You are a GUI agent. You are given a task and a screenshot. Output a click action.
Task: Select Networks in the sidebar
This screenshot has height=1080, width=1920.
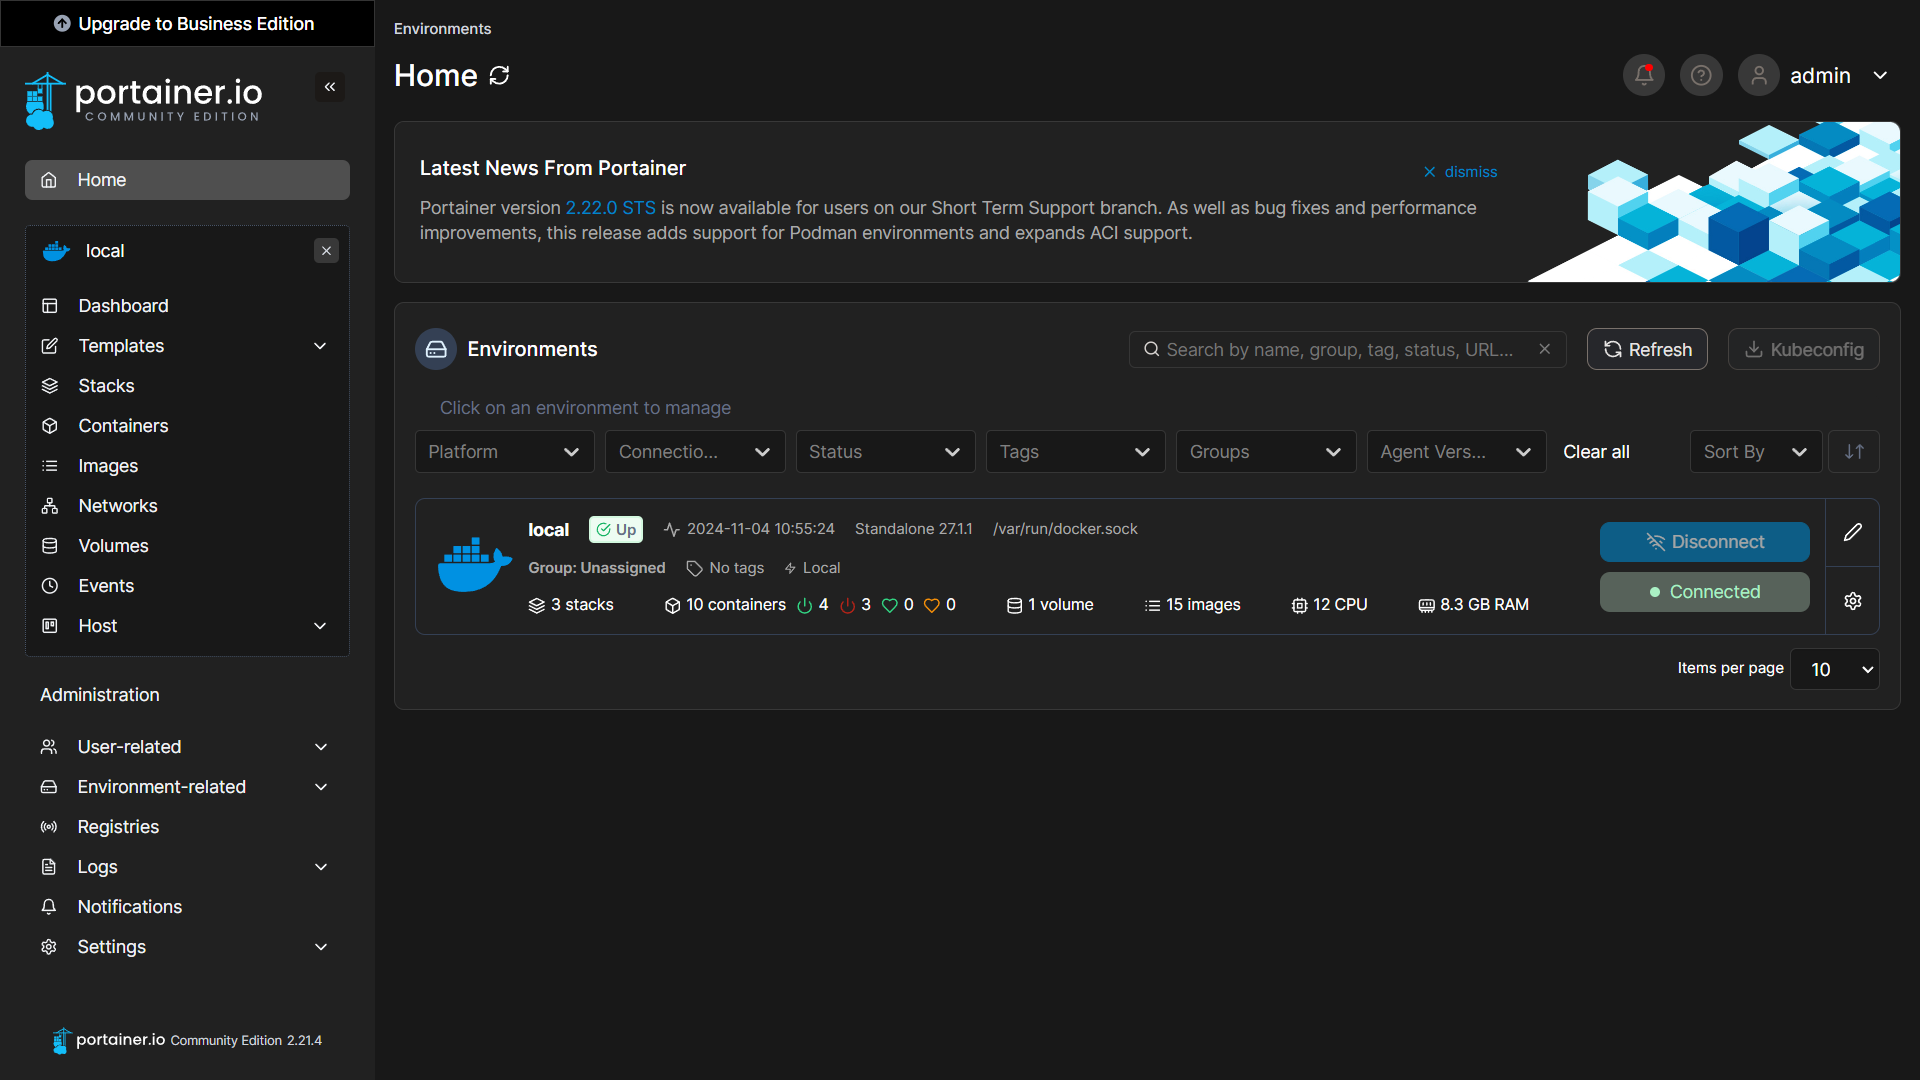[118, 505]
